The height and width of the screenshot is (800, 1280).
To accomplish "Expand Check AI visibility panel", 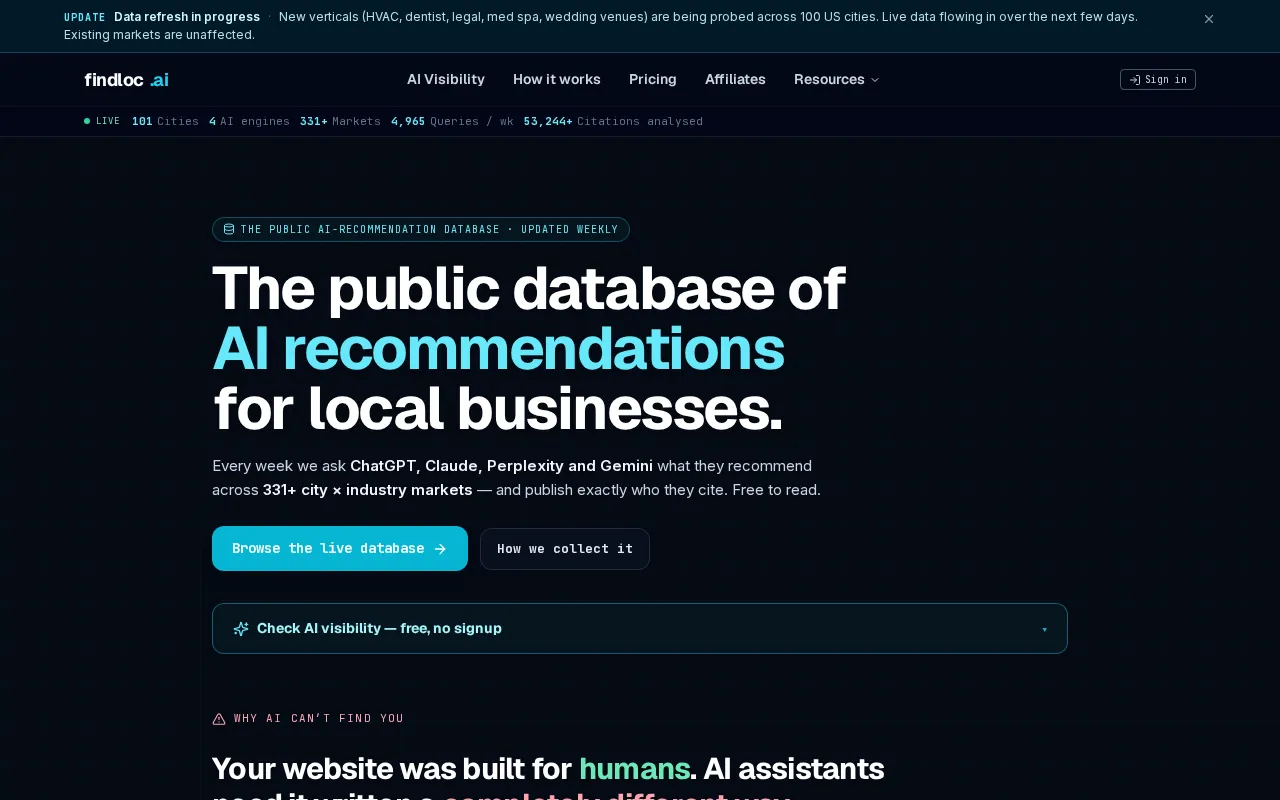I will pos(640,628).
